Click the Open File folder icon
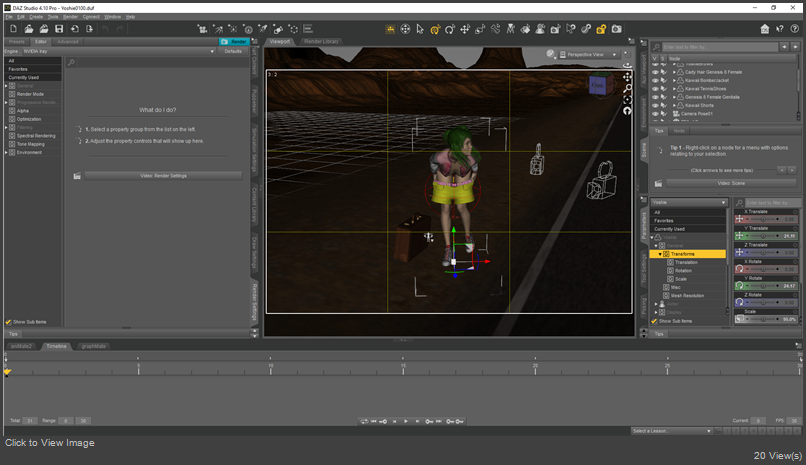 (29, 29)
